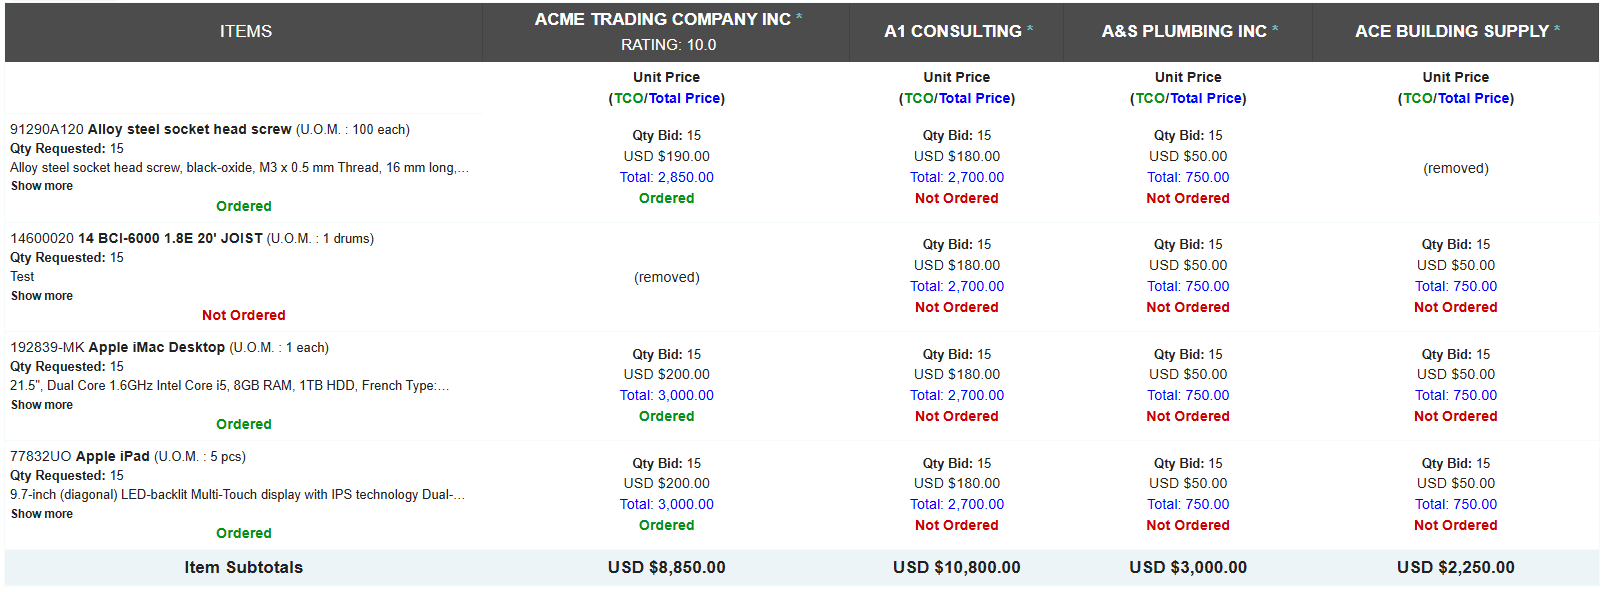
Task: Expand Show more under BCI-6000 JOIST item
Action: [x=42, y=296]
